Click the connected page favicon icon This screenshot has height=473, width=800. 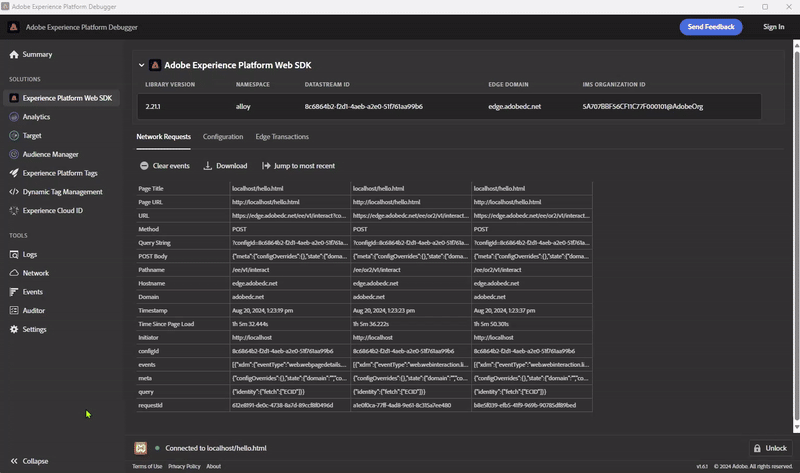point(141,448)
